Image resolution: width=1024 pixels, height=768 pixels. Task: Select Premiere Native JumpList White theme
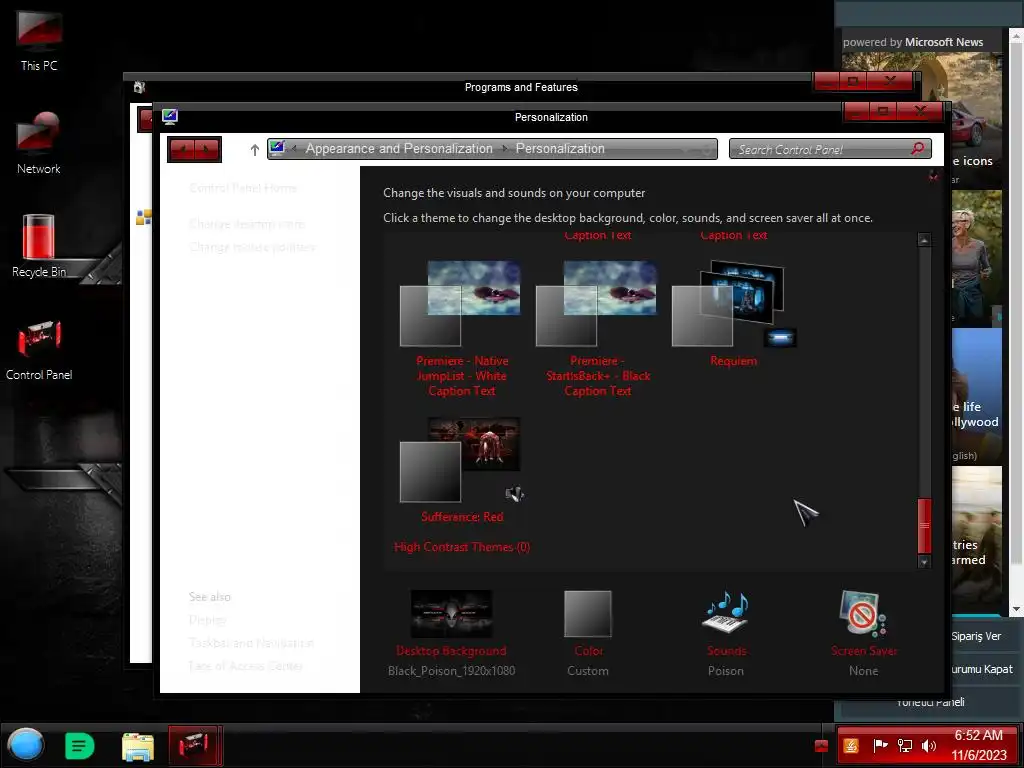[462, 328]
